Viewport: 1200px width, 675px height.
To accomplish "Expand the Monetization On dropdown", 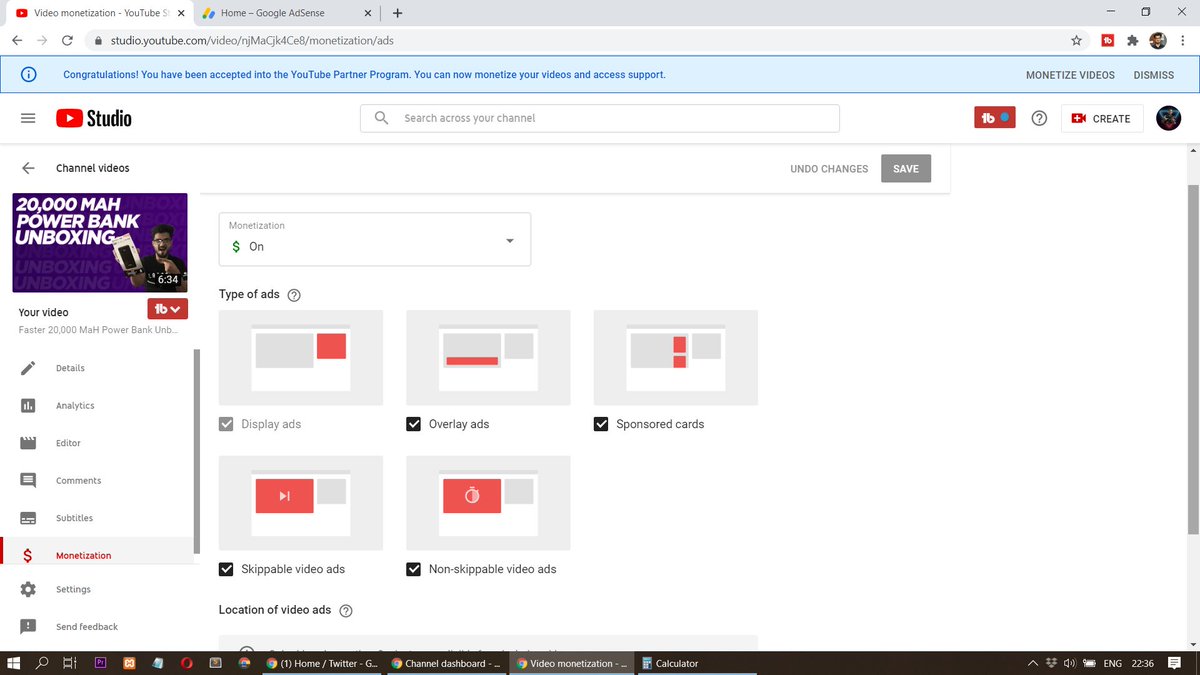I will [375, 239].
